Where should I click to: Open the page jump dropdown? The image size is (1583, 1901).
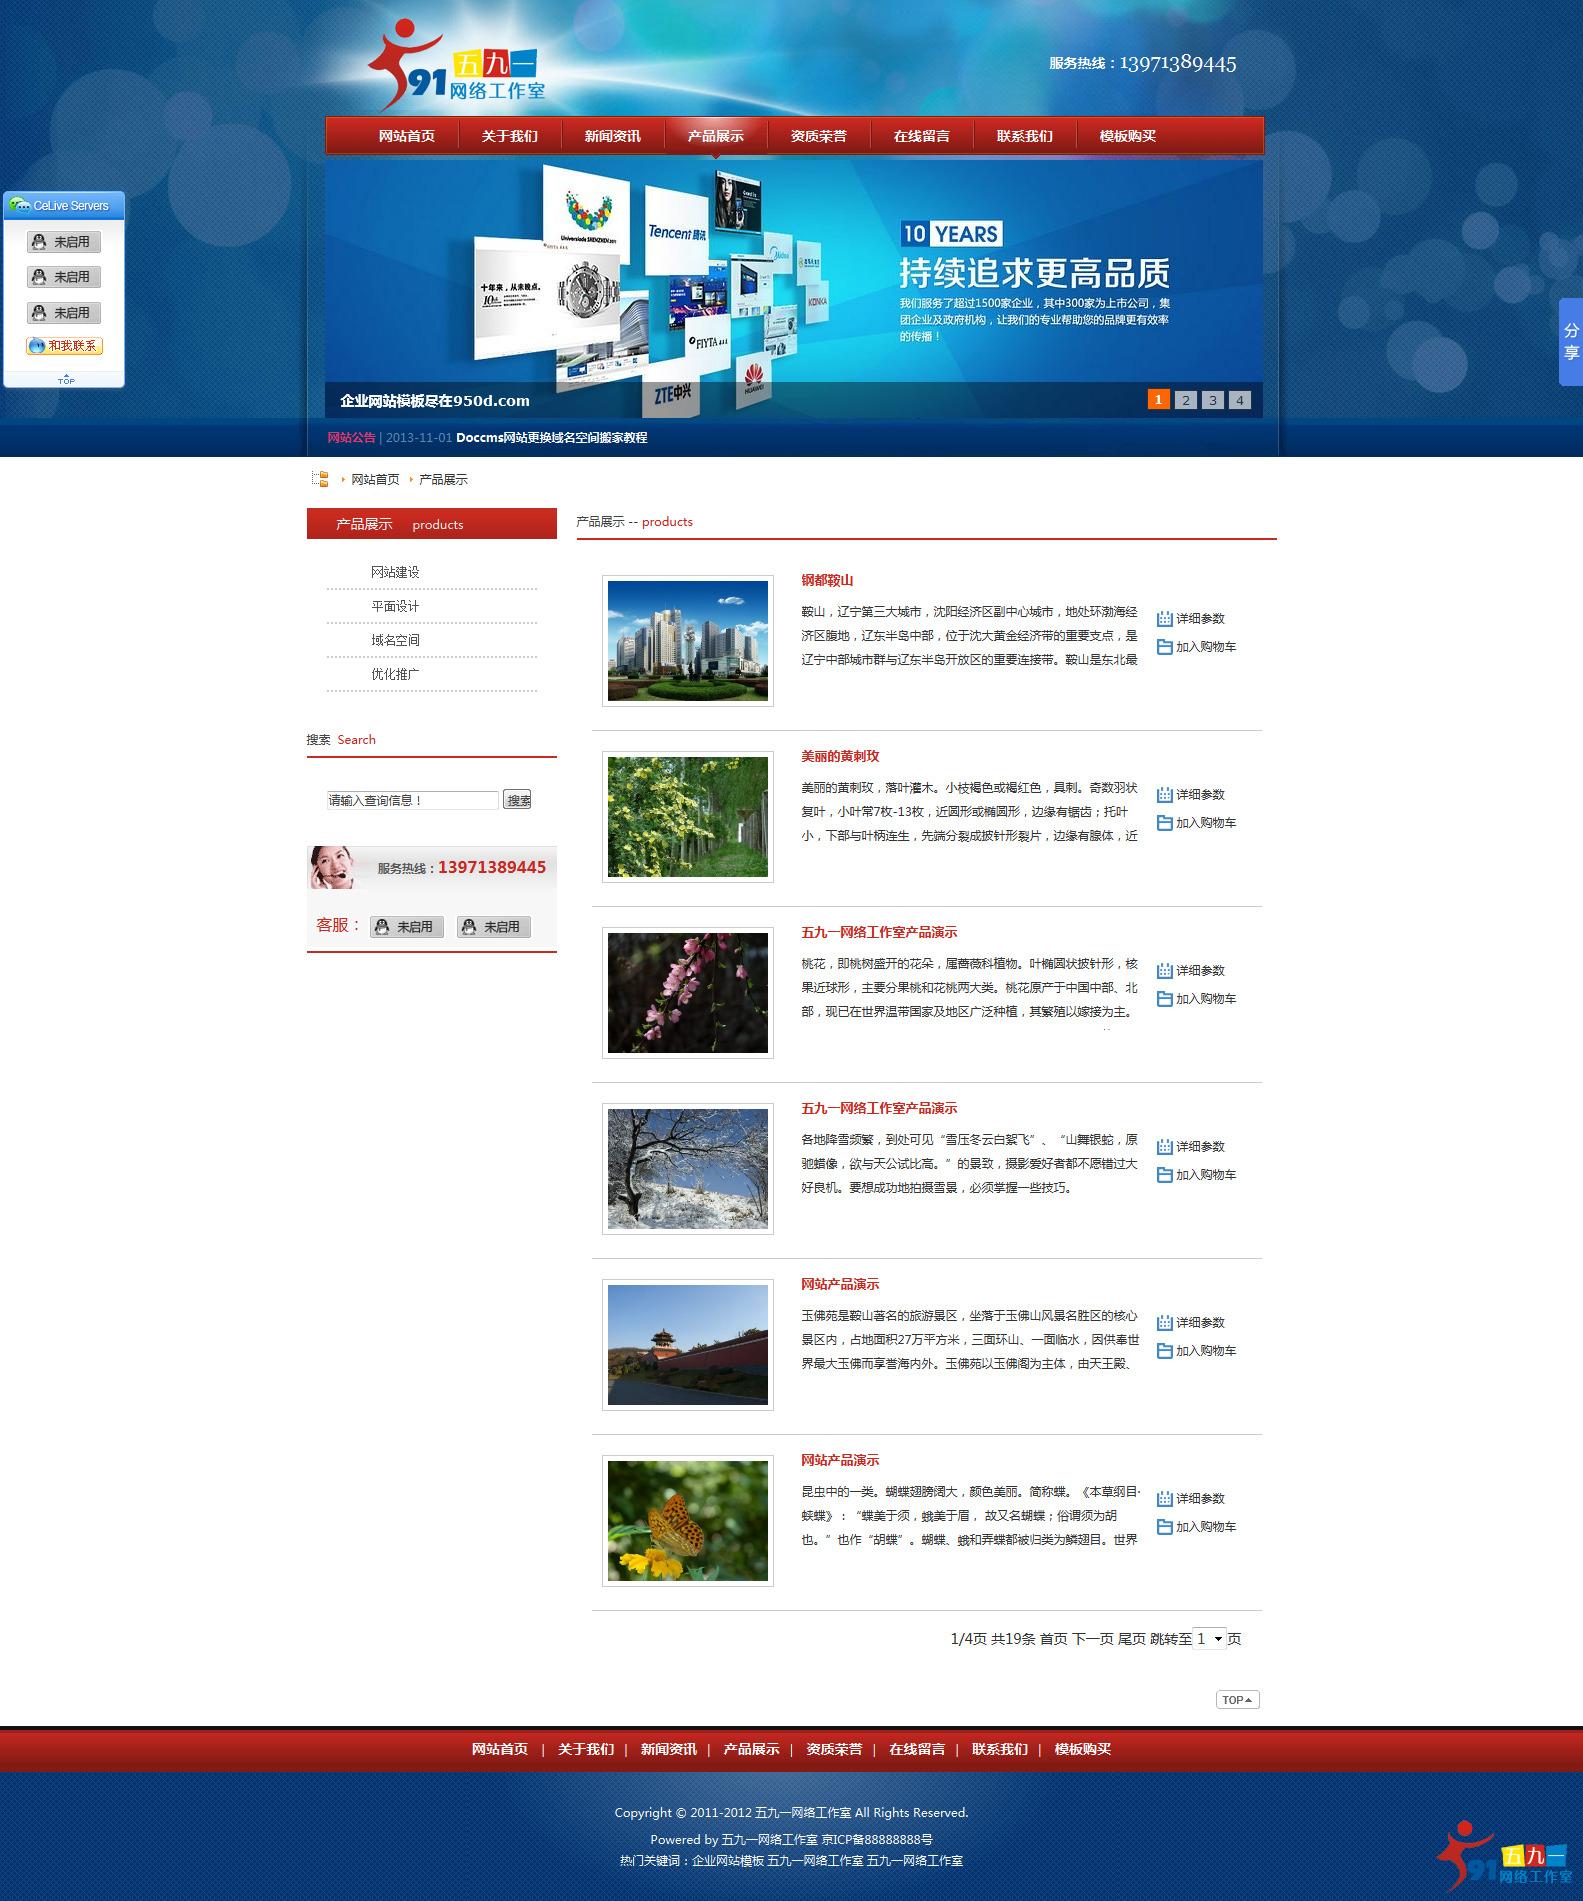click(x=1210, y=1638)
